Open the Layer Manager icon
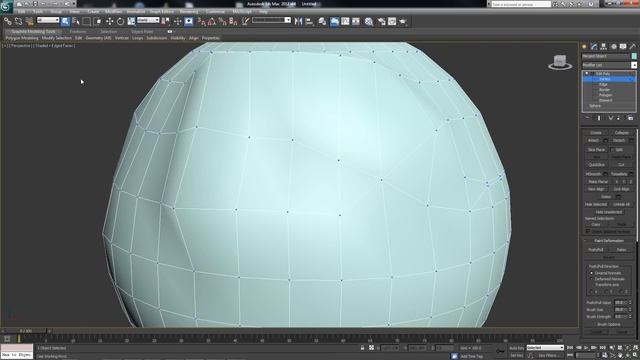The image size is (640, 360). [x=322, y=21]
